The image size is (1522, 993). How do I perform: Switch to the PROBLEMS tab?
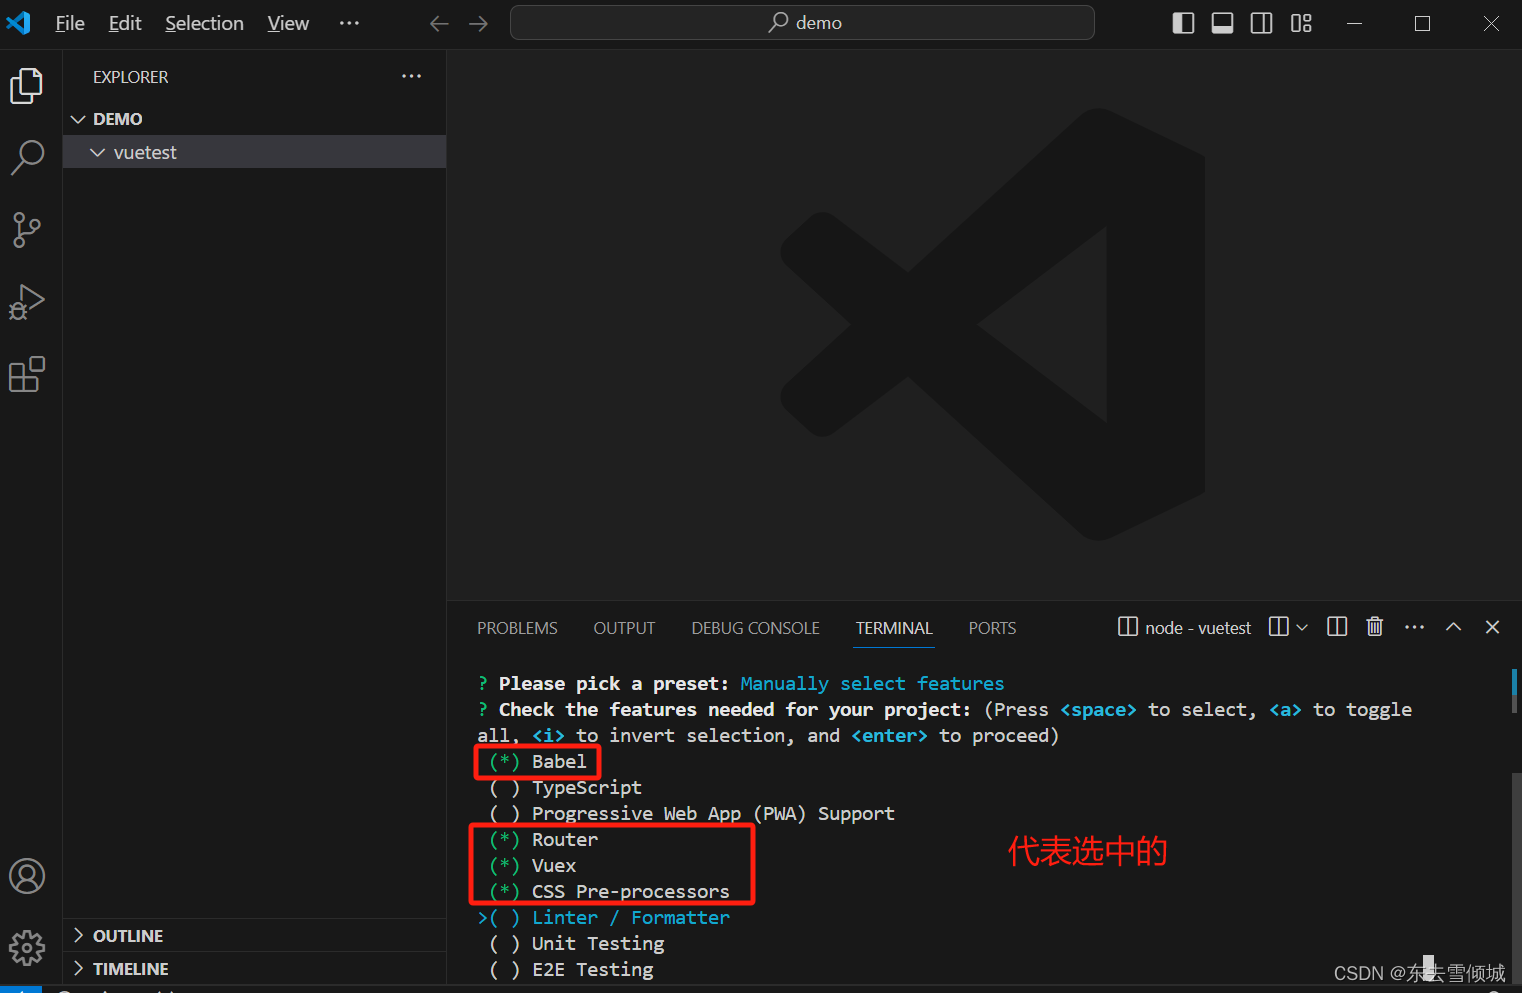click(x=517, y=628)
